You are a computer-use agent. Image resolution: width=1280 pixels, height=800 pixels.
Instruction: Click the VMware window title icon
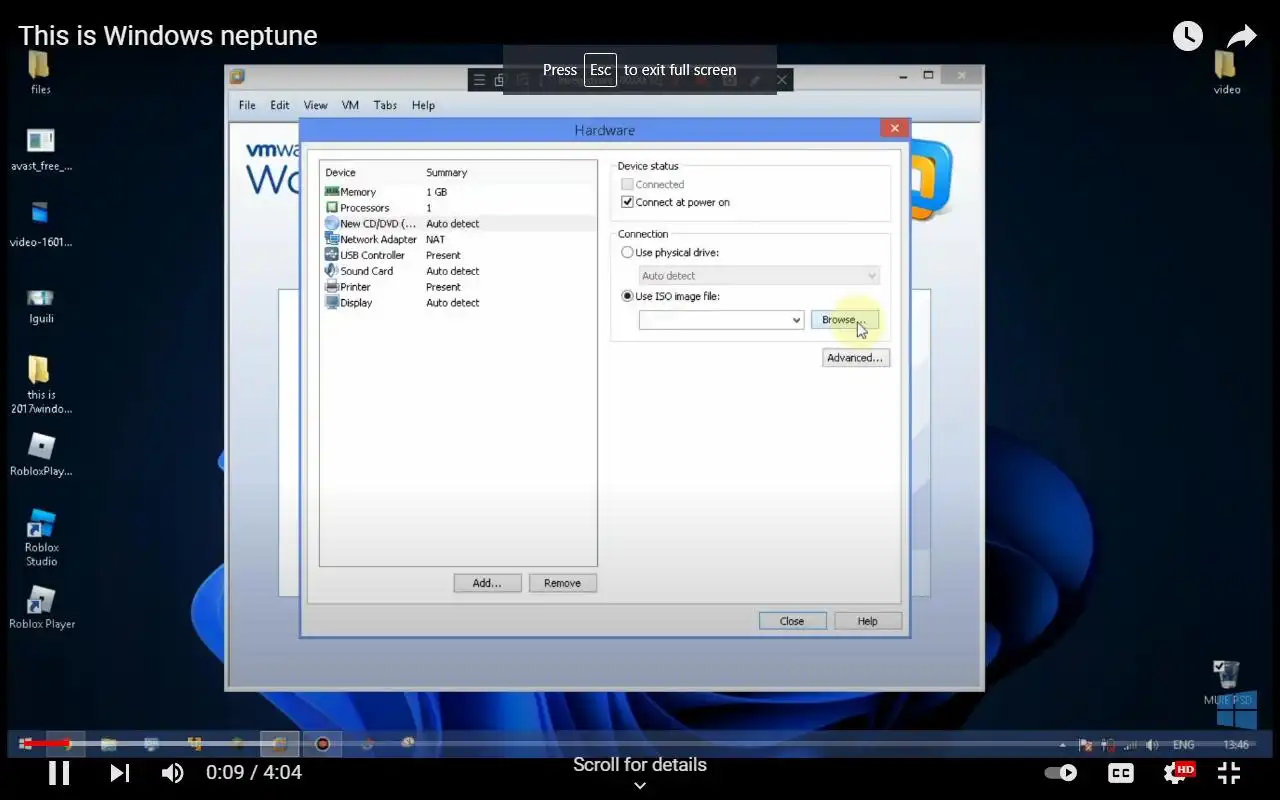click(x=237, y=76)
